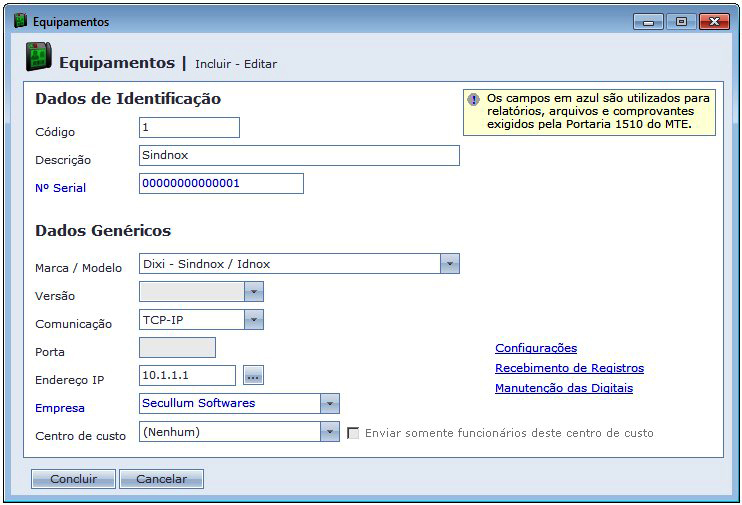Click the Empresa blue label
Screen dimensions: 742x505
(x=60, y=408)
